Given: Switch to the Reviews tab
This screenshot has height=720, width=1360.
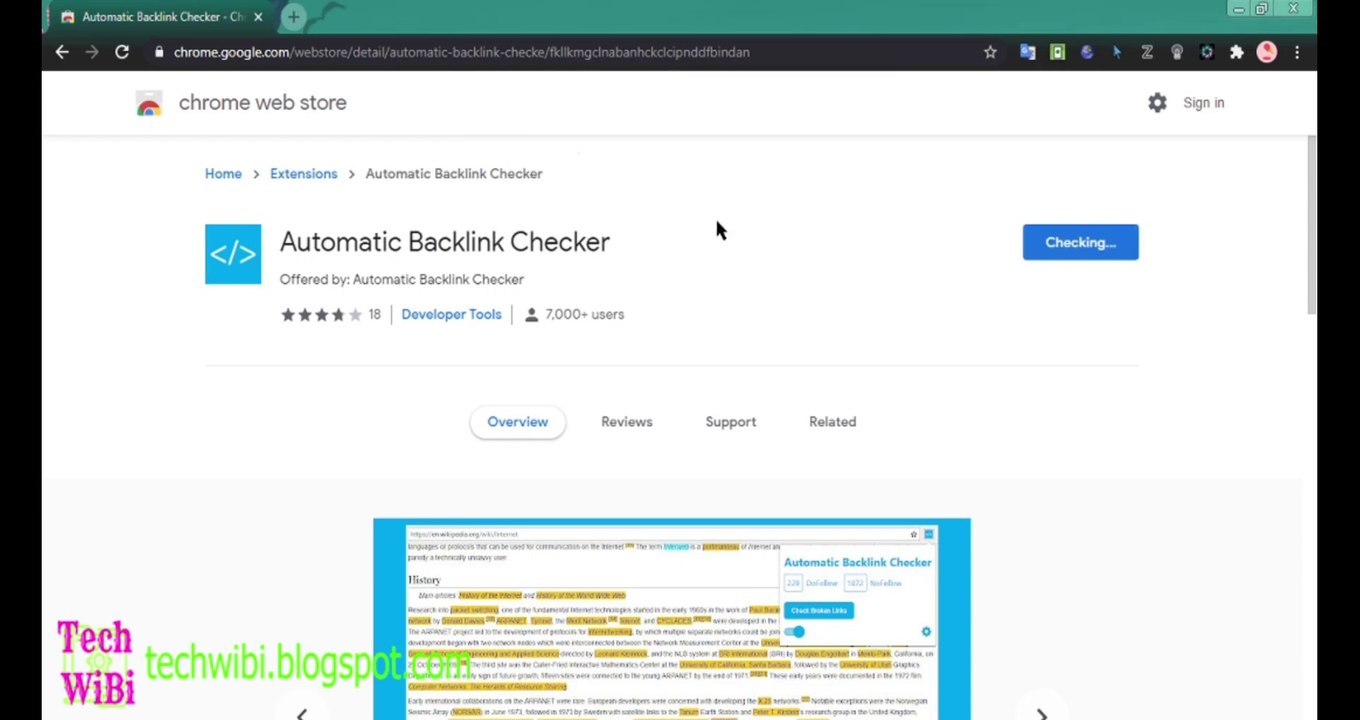Looking at the screenshot, I should 626,422.
